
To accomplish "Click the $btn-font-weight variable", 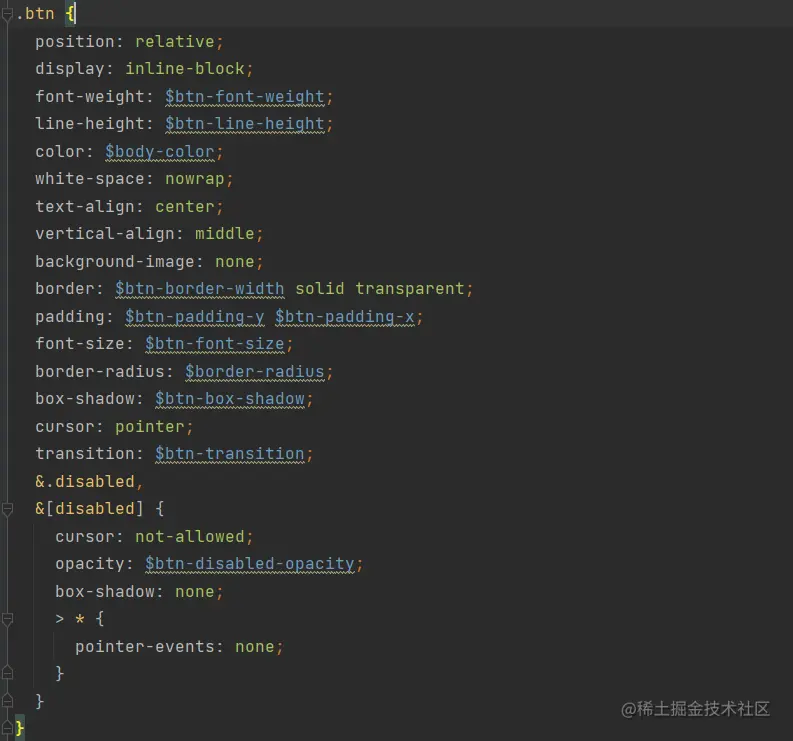I will (x=244, y=97).
